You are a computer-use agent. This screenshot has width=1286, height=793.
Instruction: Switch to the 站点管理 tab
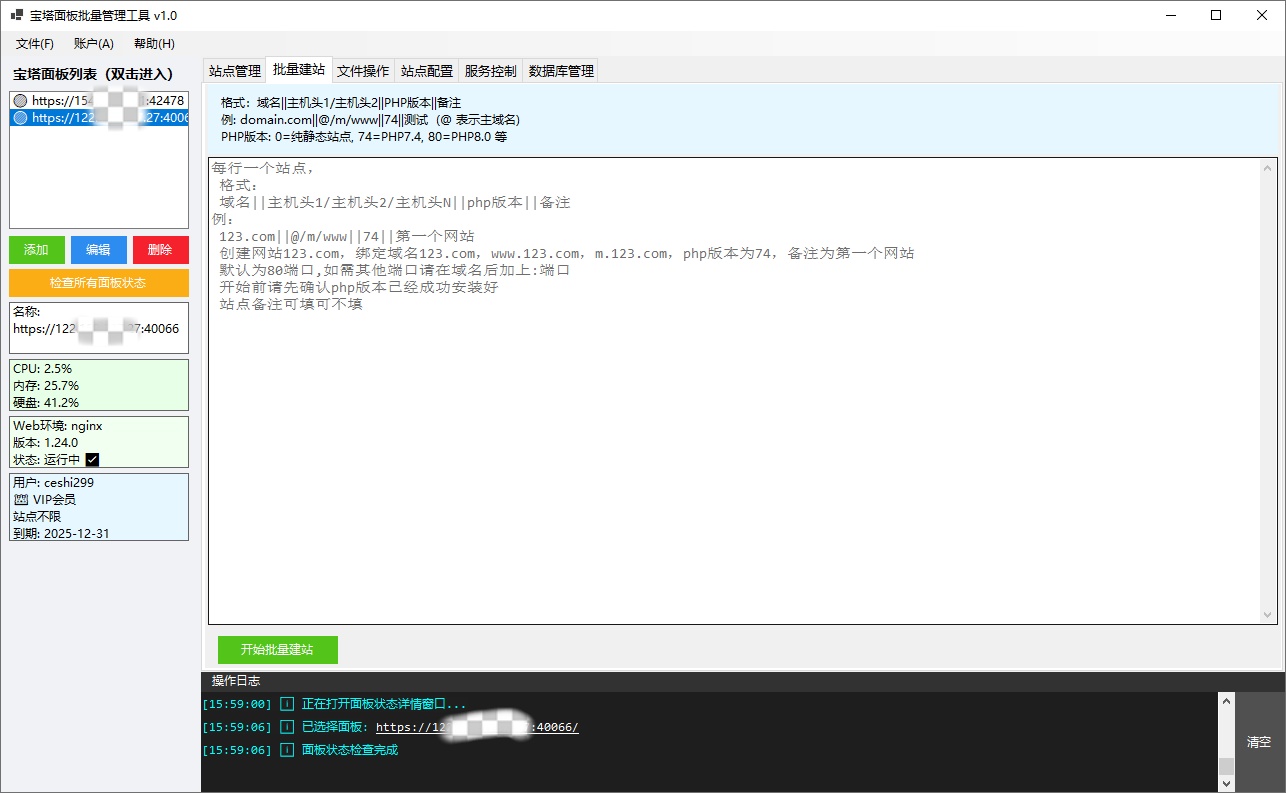click(x=235, y=71)
